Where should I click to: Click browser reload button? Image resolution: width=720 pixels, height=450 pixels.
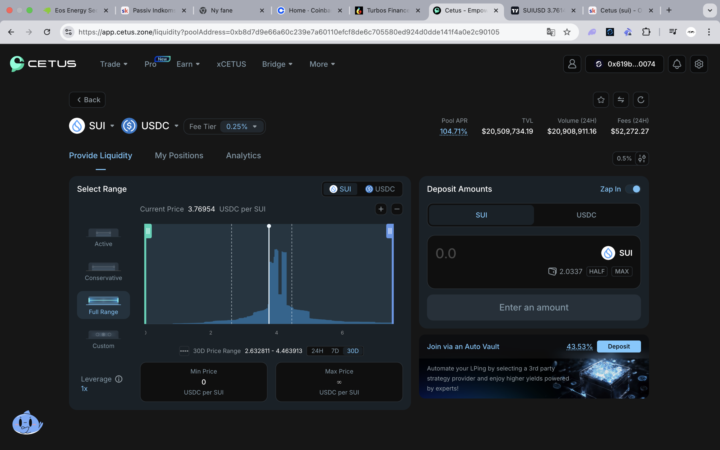pos(47,32)
